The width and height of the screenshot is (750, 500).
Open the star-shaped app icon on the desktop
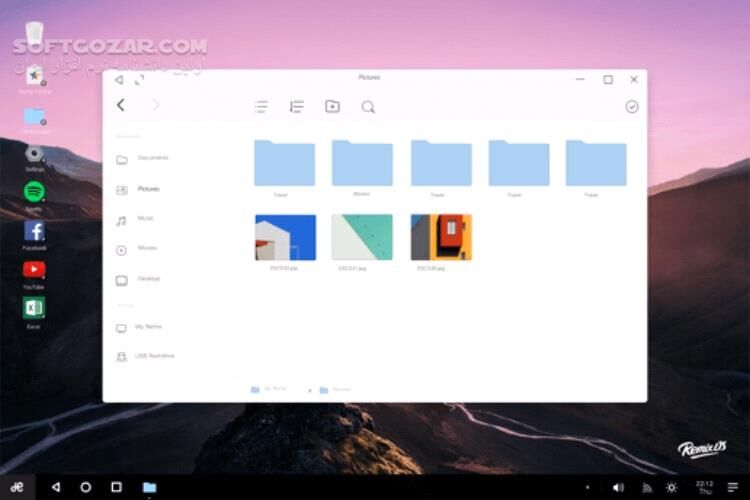click(34, 75)
